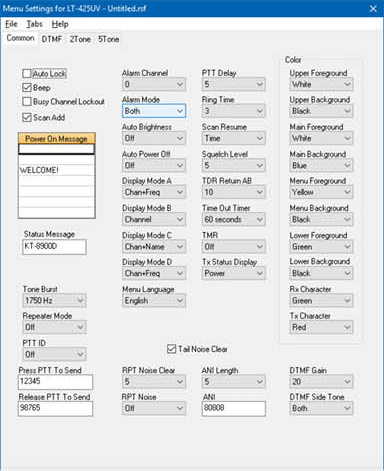Viewport: 384px width, 471px height.
Task: Open the Ring Time dropdown
Action: pyautogui.click(x=233, y=111)
